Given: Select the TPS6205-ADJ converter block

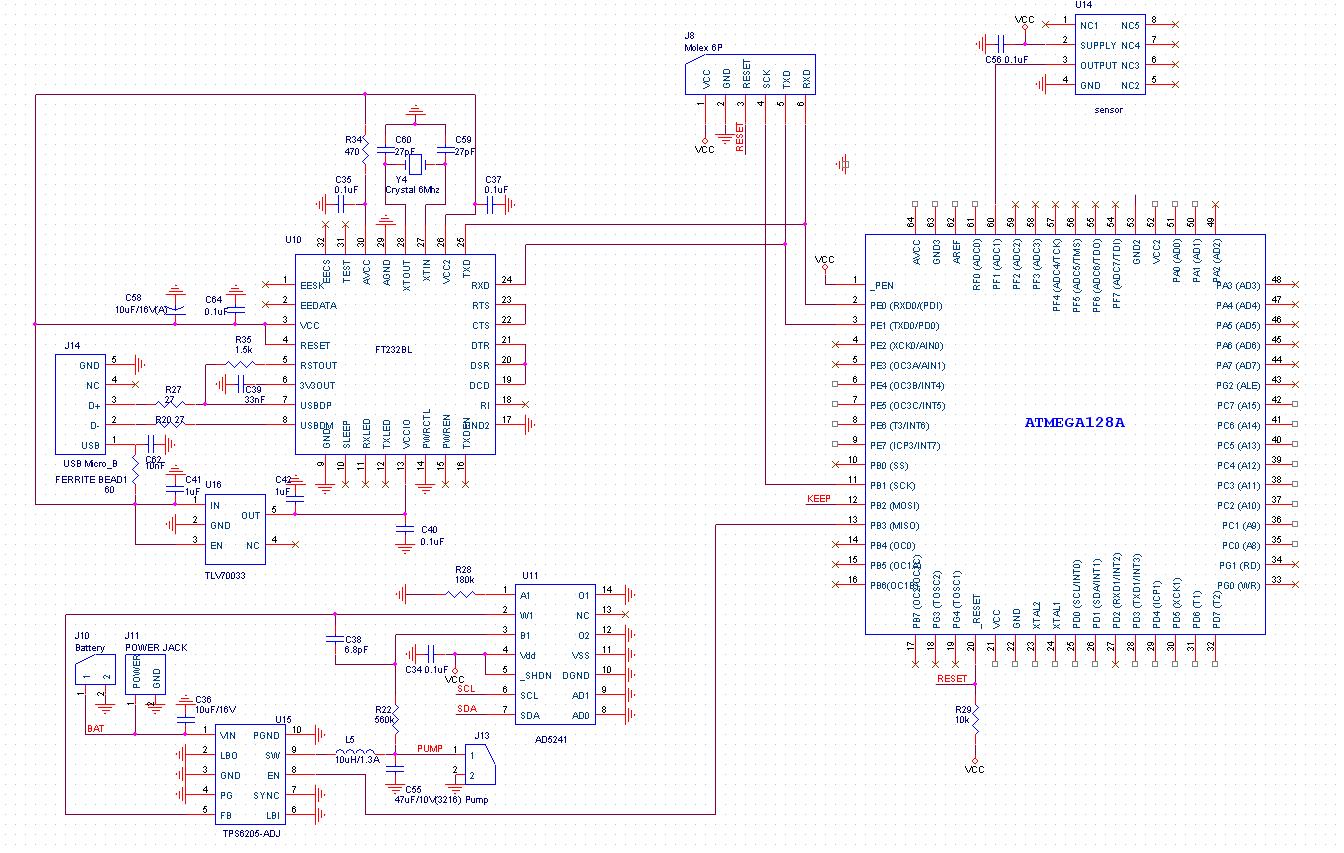Looking at the screenshot, I should point(252,777).
